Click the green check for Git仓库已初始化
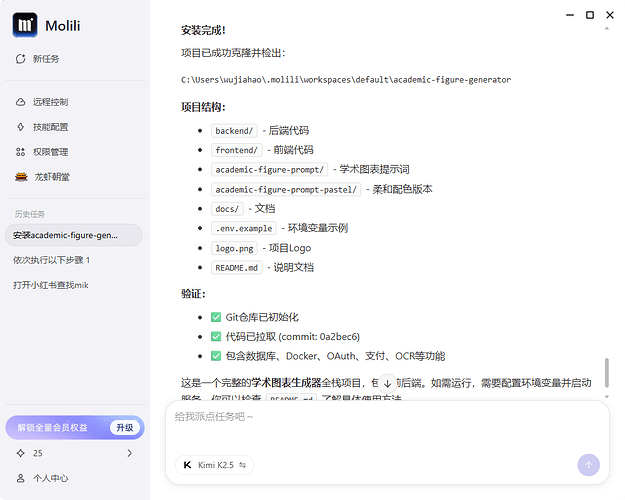This screenshot has width=625, height=500. [x=216, y=317]
